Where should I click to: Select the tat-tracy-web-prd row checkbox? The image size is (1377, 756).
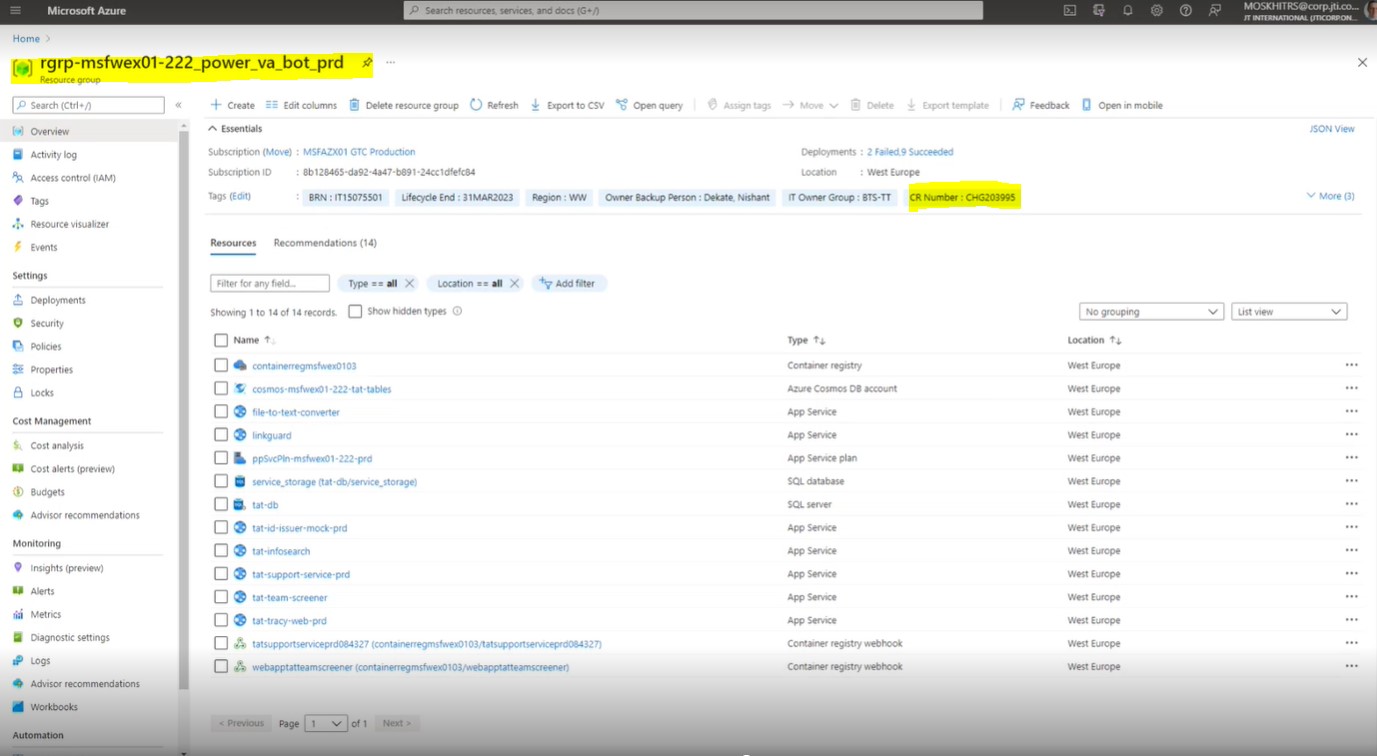[x=221, y=620]
